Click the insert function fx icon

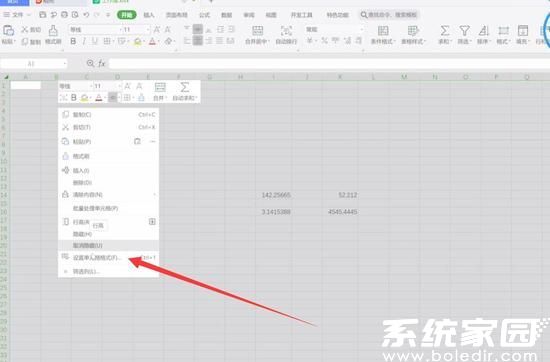(102, 63)
